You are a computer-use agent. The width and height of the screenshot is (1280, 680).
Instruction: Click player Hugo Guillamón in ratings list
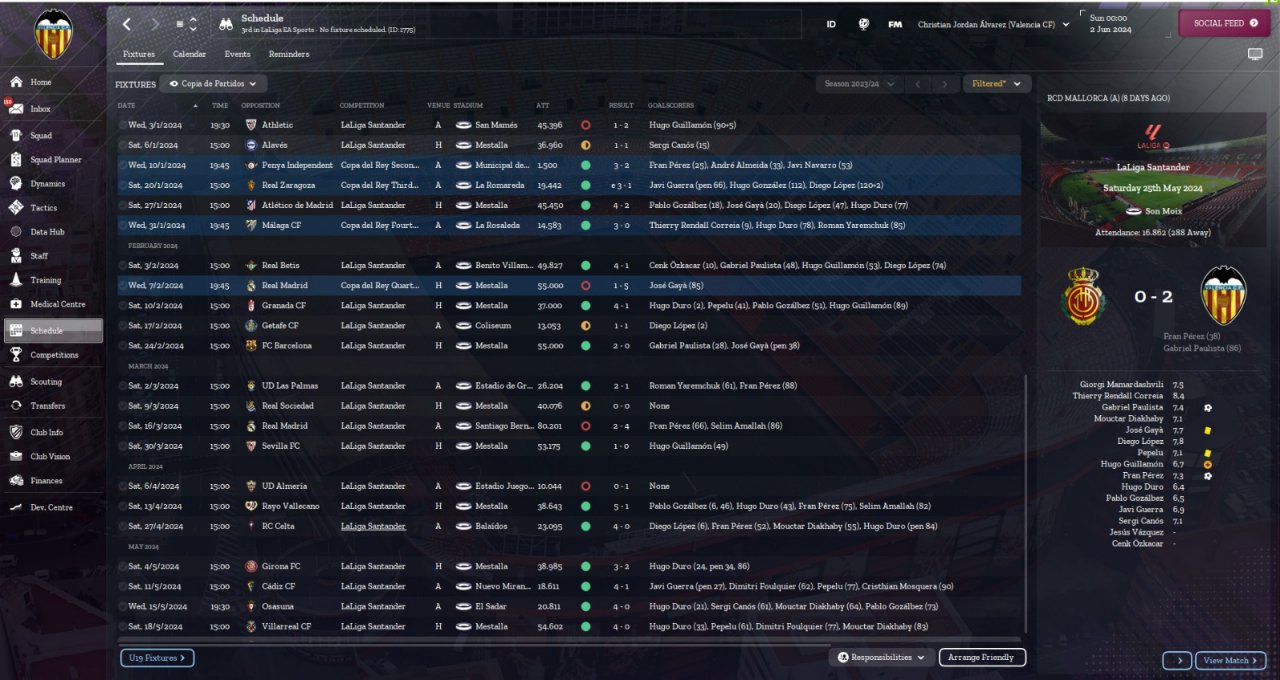(1132, 464)
